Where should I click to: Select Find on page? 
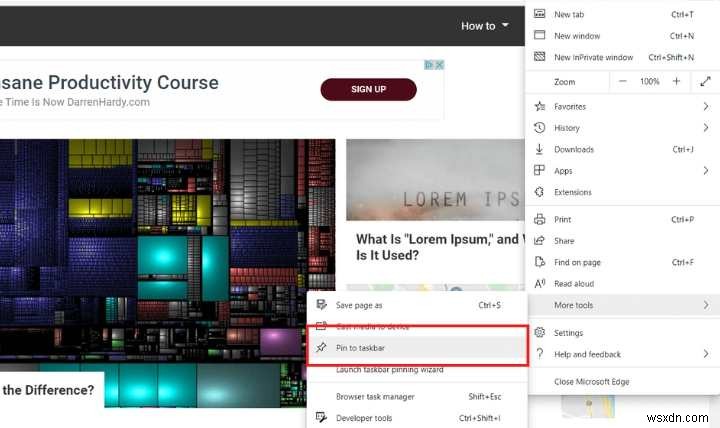click(622, 262)
